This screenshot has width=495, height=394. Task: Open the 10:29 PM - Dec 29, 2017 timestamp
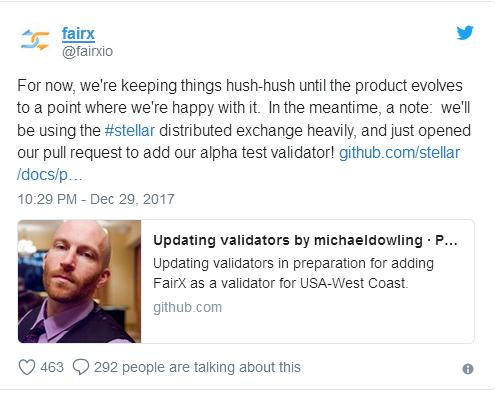(96, 199)
